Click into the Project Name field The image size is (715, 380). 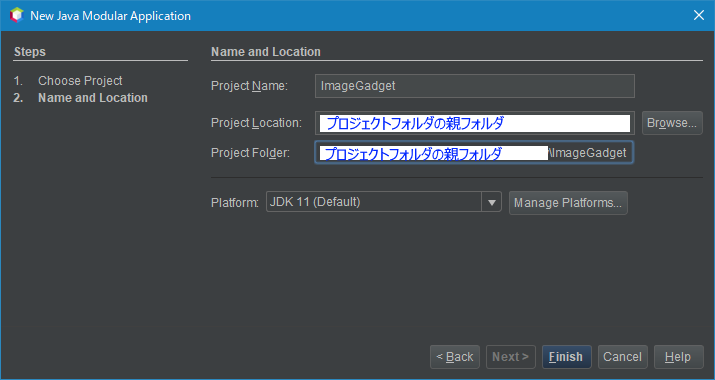coord(475,86)
